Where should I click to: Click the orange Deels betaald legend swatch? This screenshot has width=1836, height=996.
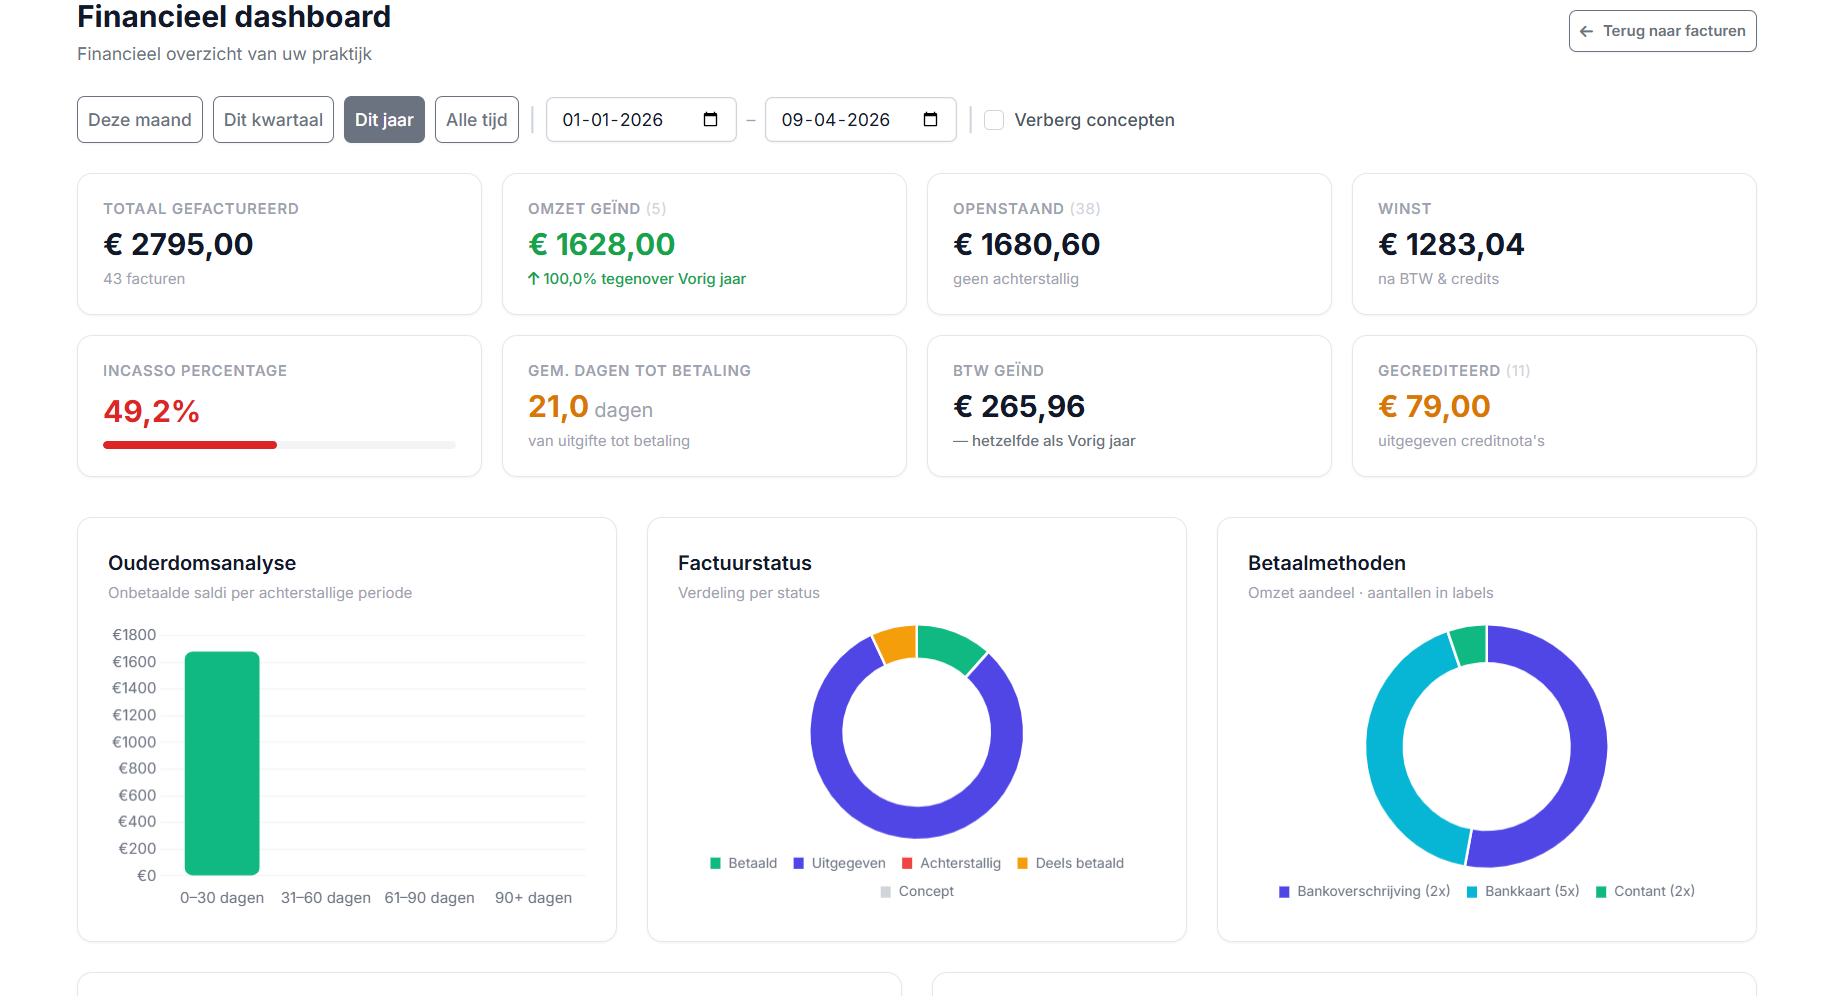(1022, 863)
